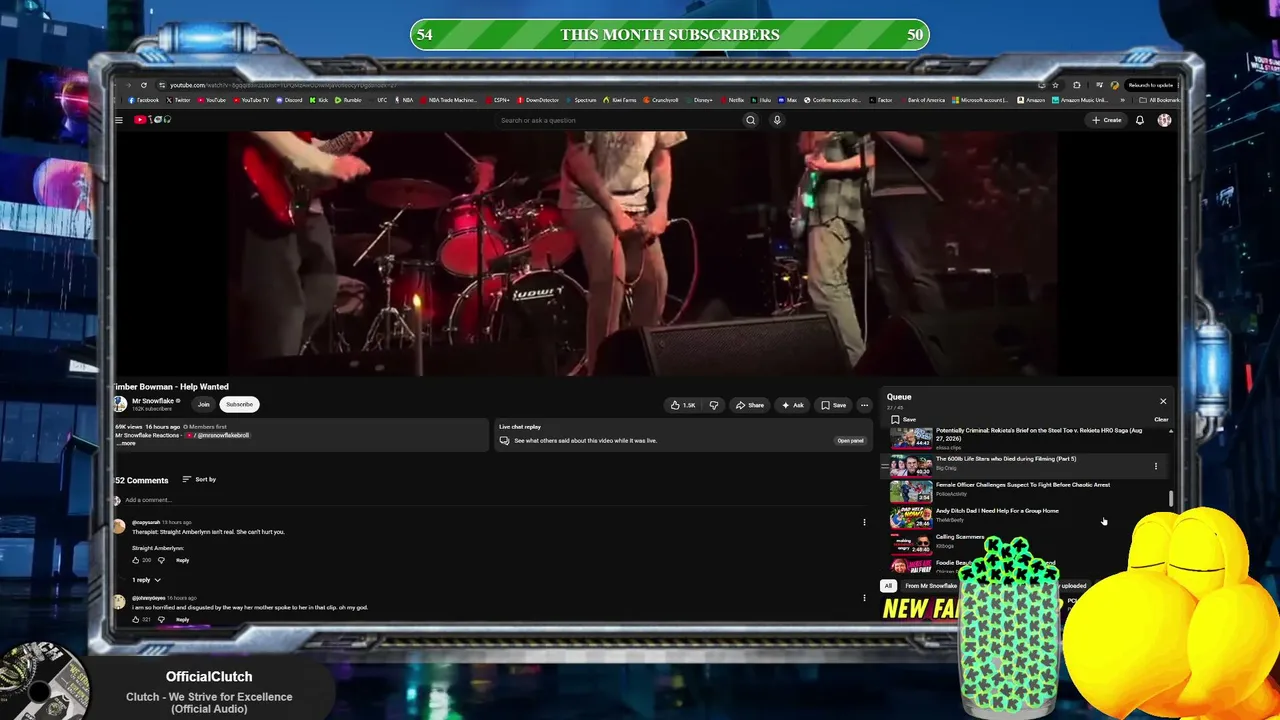1280x720 pixels.
Task: Like @johnnydeyes's comment
Action: tap(136, 620)
